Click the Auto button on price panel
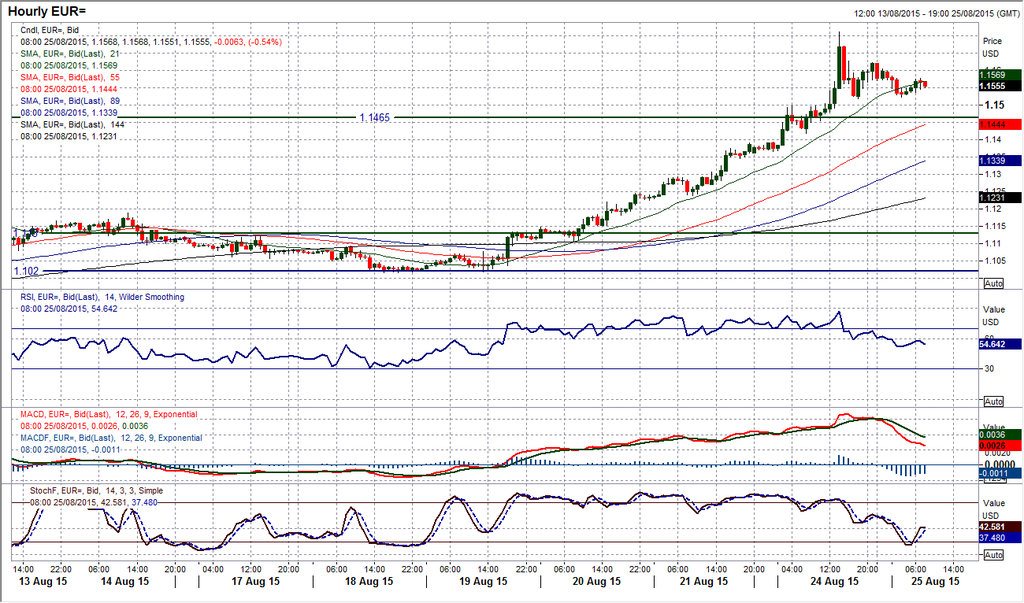 (x=993, y=284)
